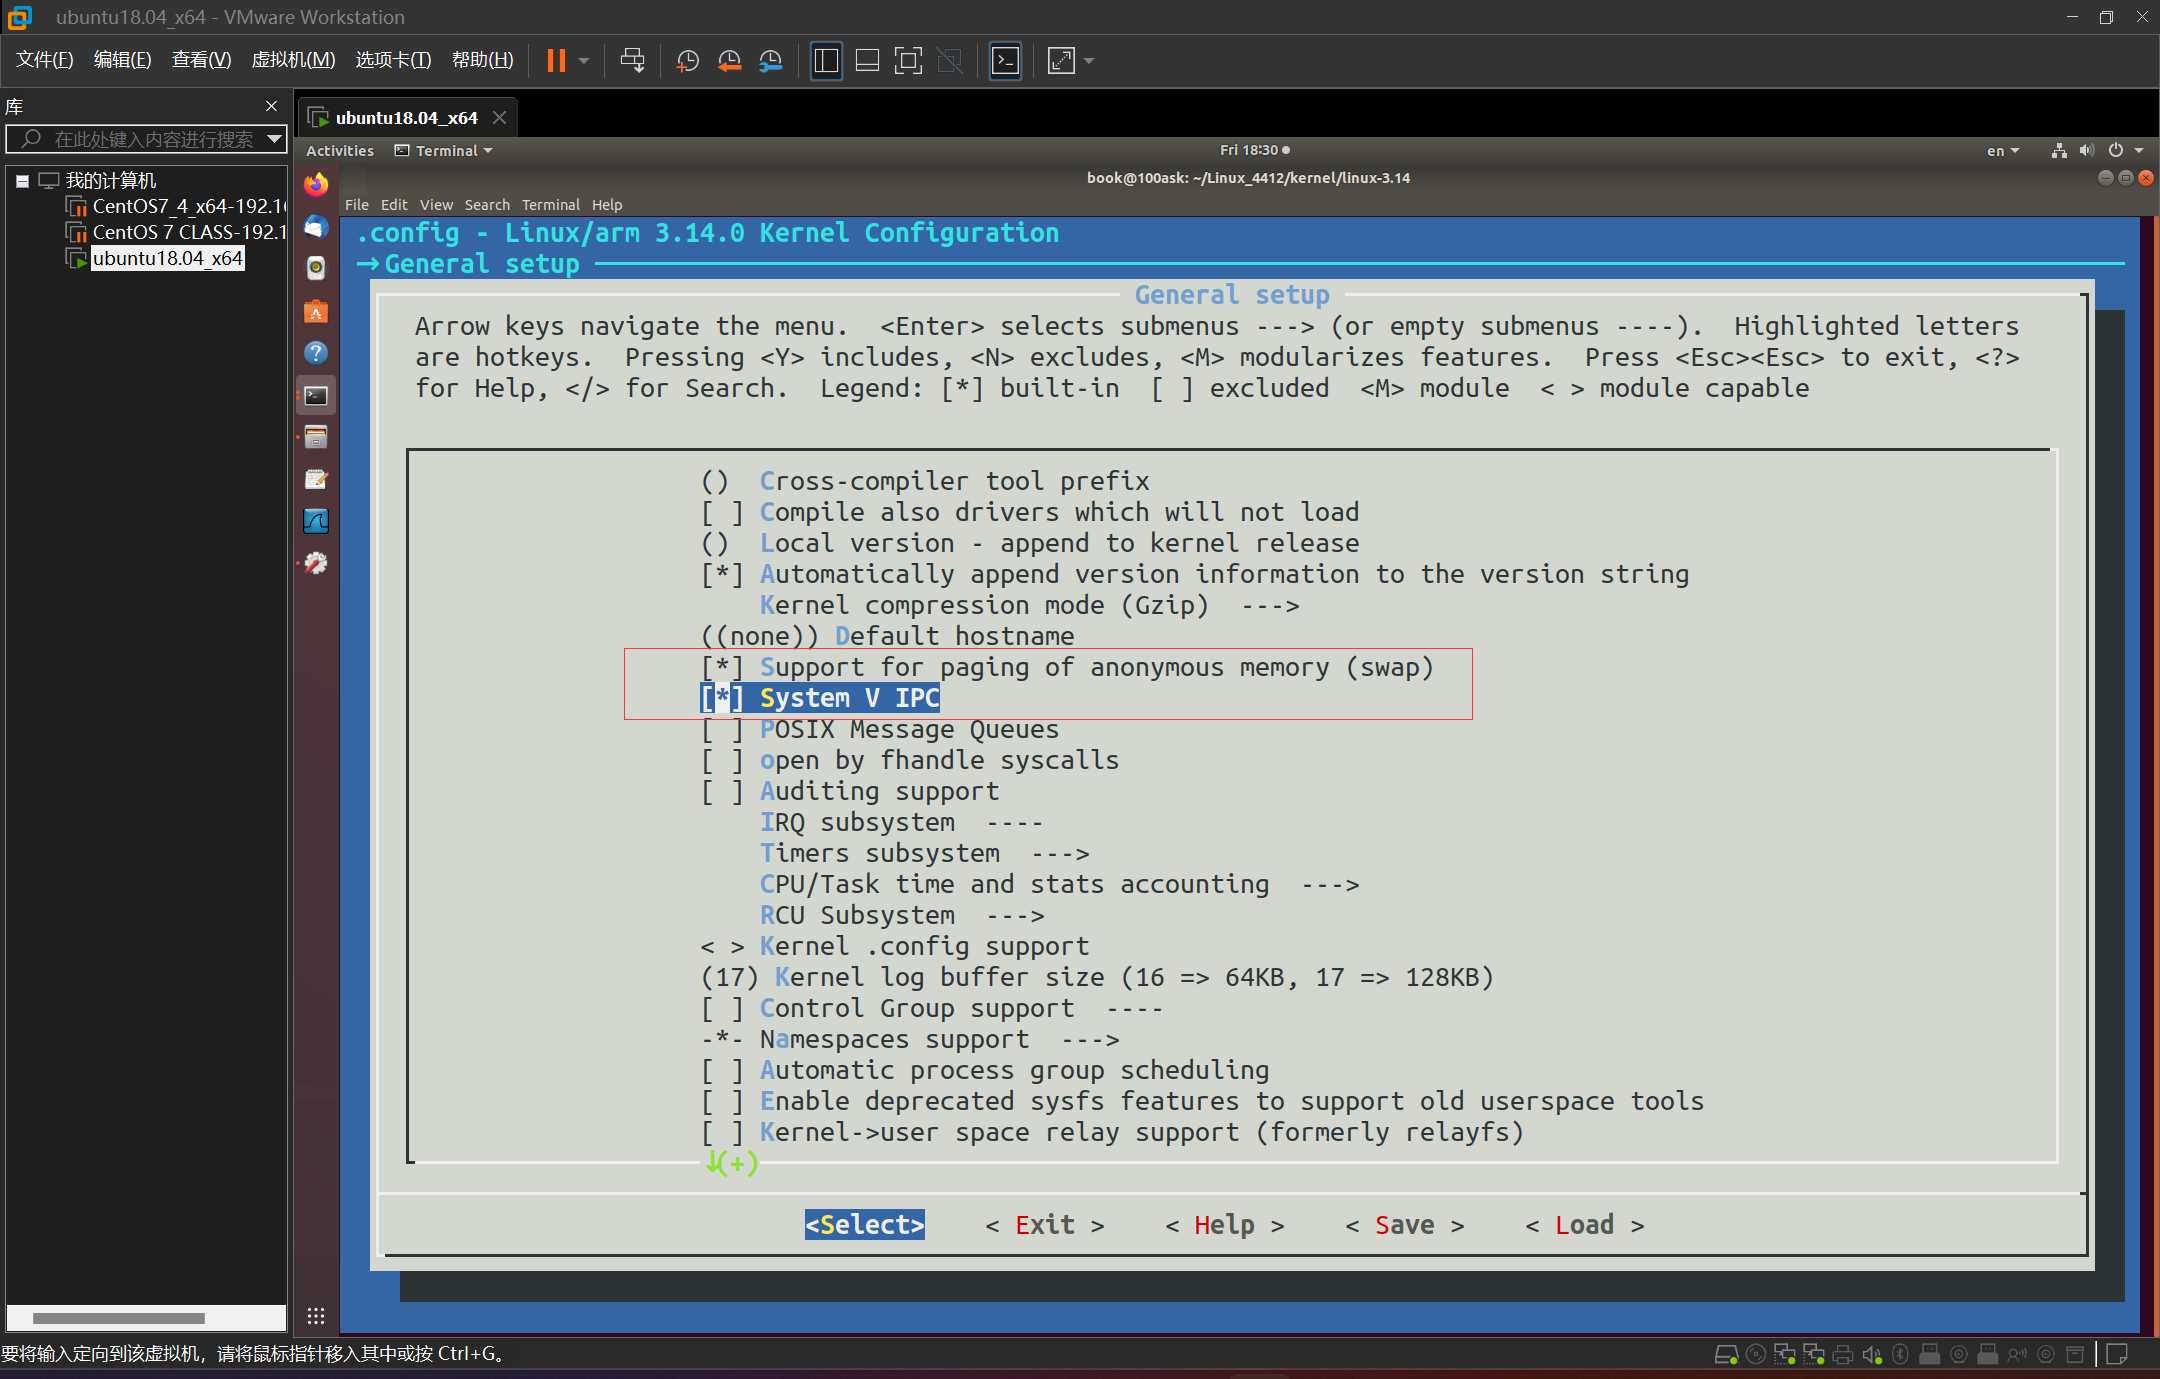Toggle Control Group support checkbox
Viewport: 2160px width, 1379px height.
(x=722, y=1009)
